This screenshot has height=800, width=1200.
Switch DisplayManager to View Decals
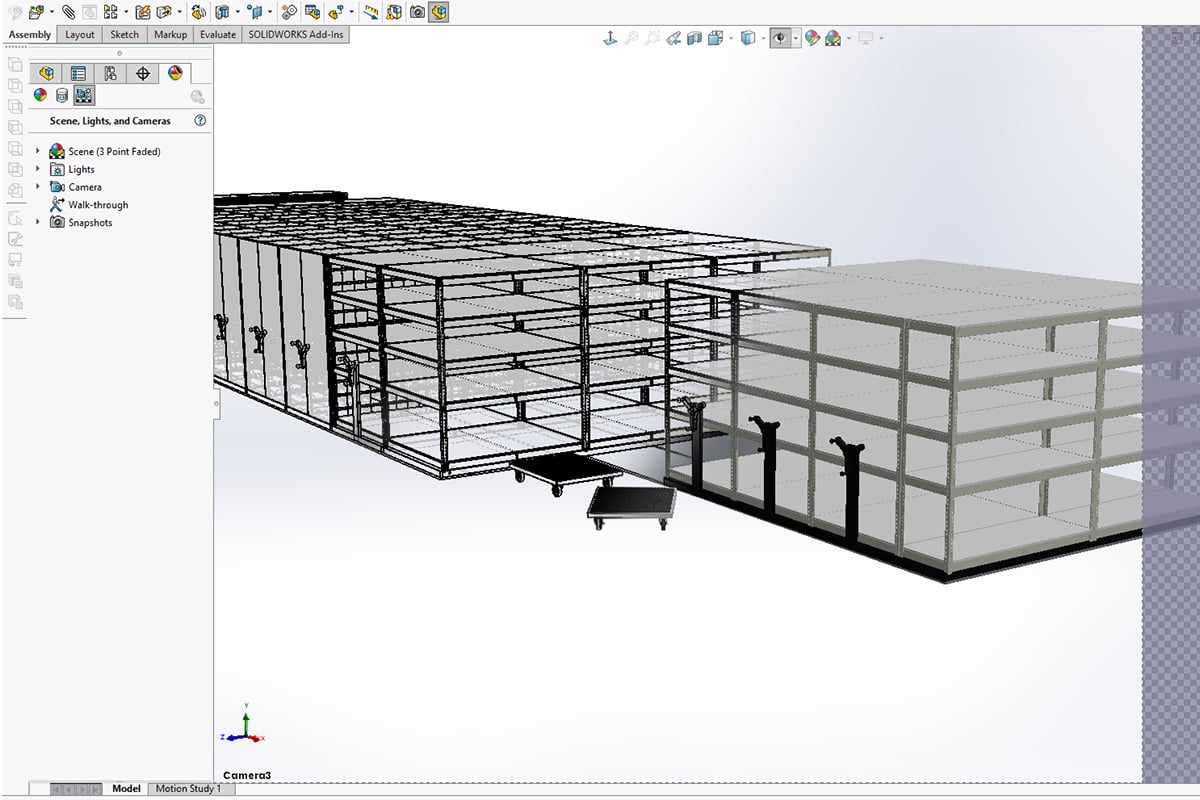click(62, 96)
